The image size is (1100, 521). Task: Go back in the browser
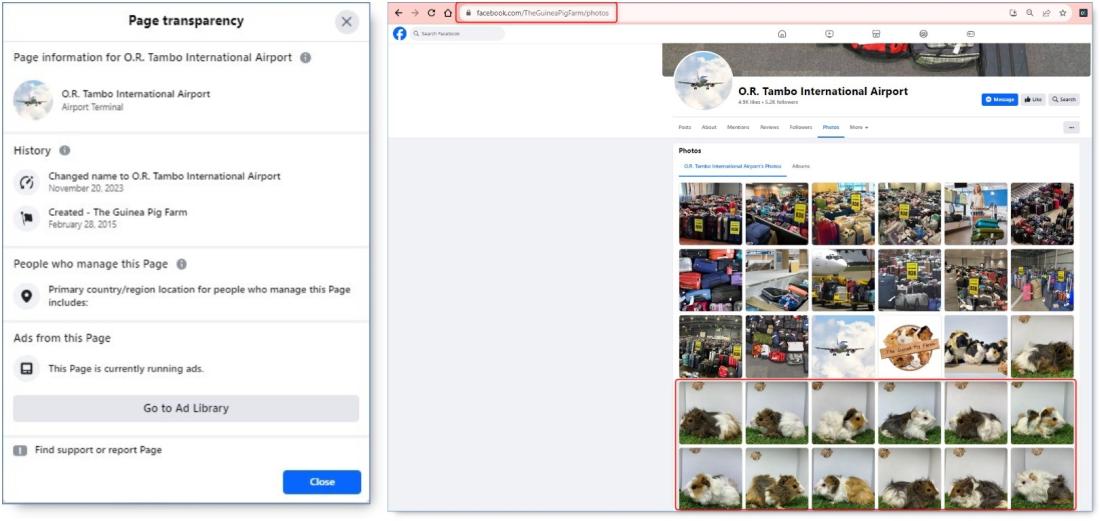pyautogui.click(x=398, y=13)
